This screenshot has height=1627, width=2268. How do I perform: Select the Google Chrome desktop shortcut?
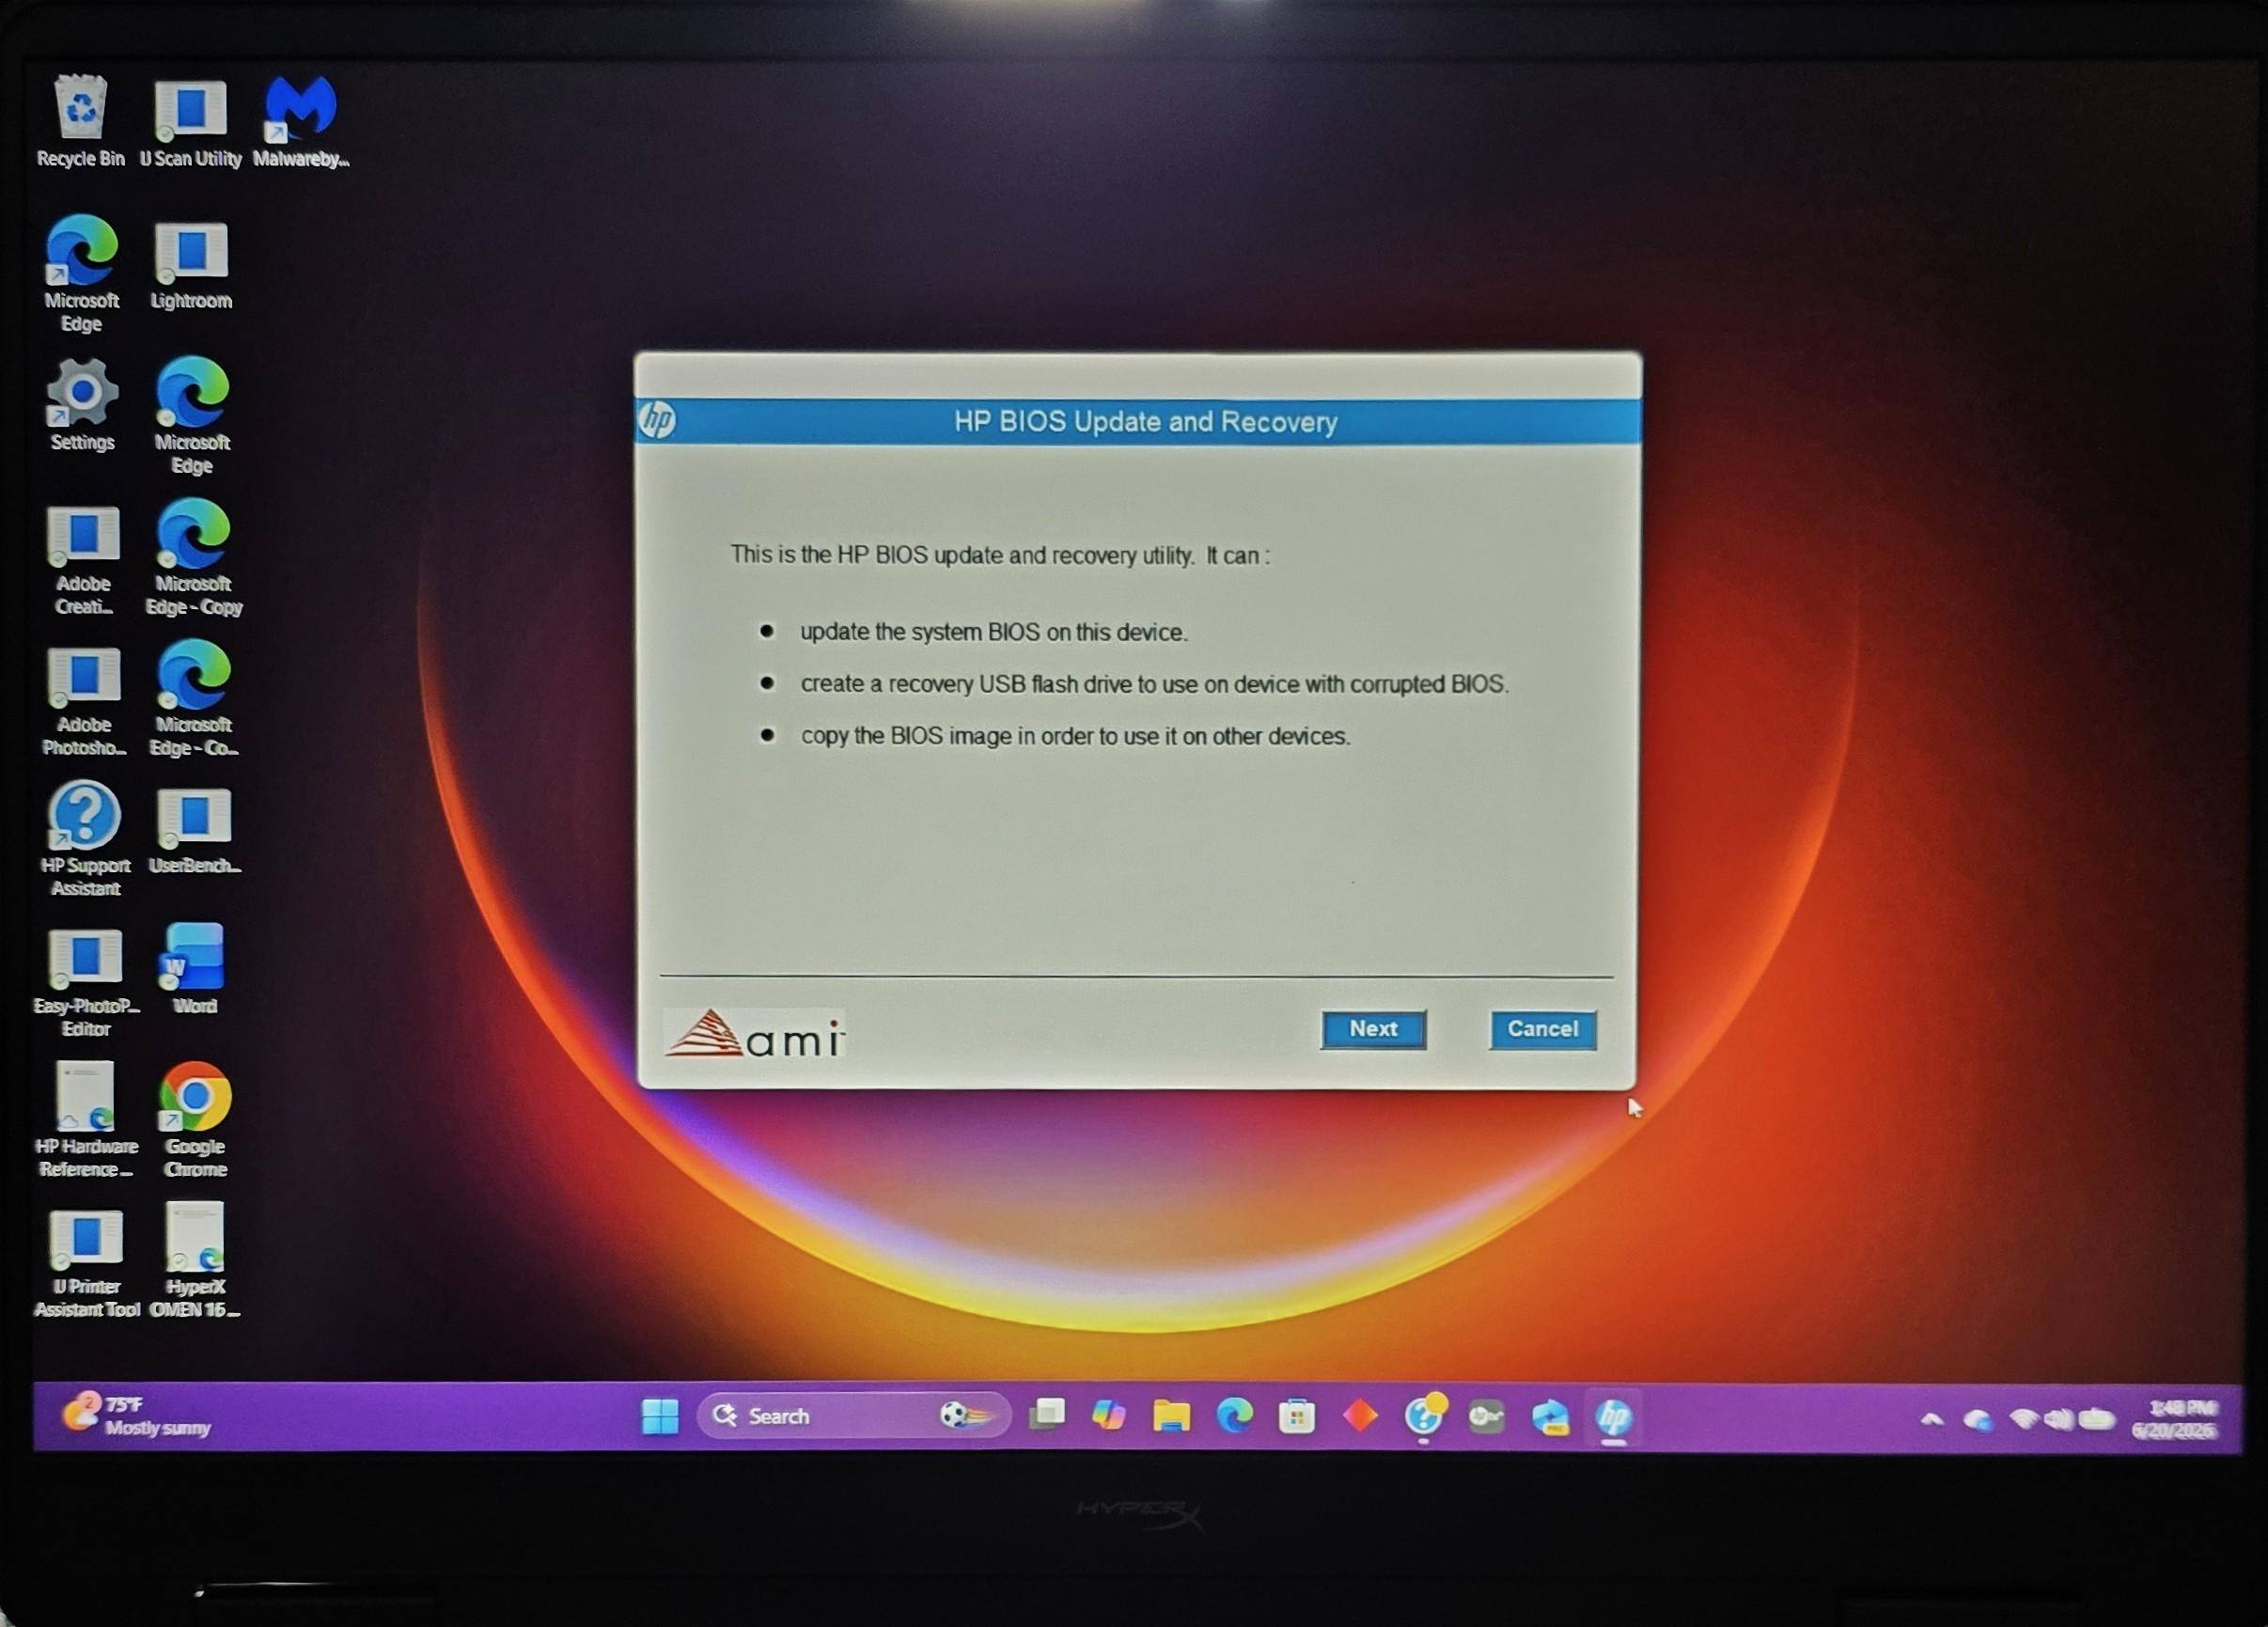tap(195, 1120)
